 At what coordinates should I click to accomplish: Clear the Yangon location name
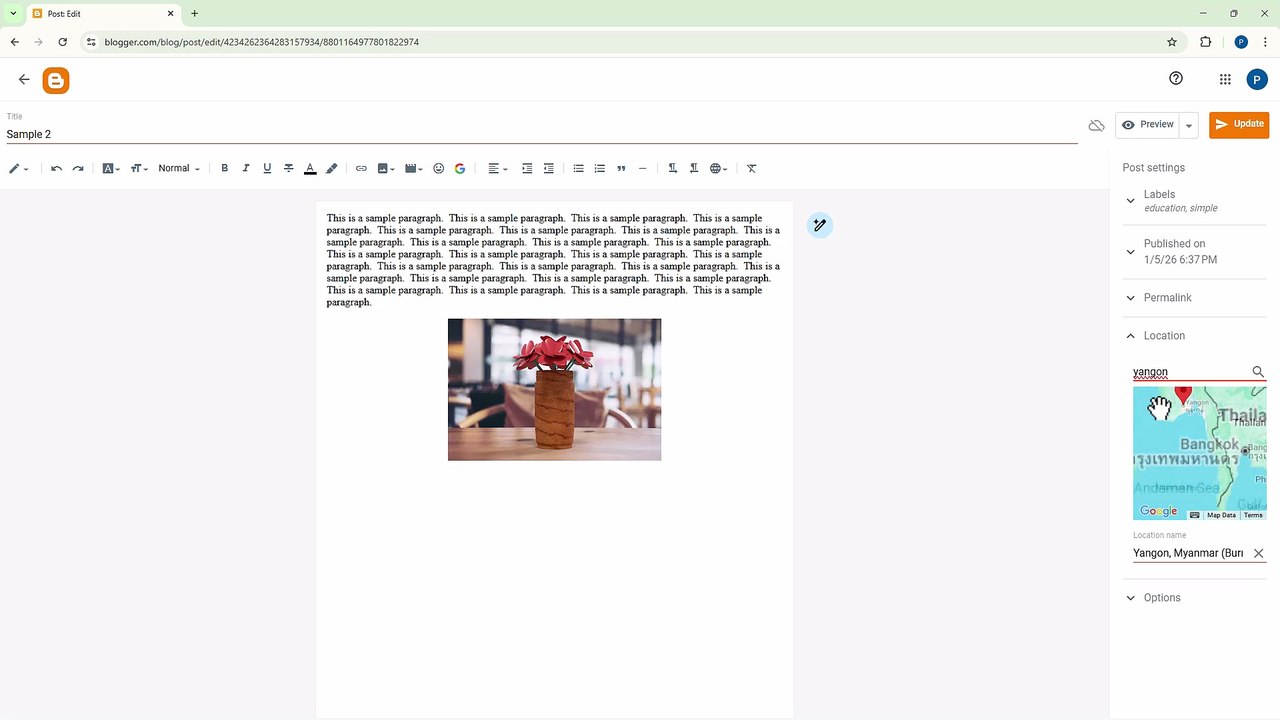[x=1258, y=553]
